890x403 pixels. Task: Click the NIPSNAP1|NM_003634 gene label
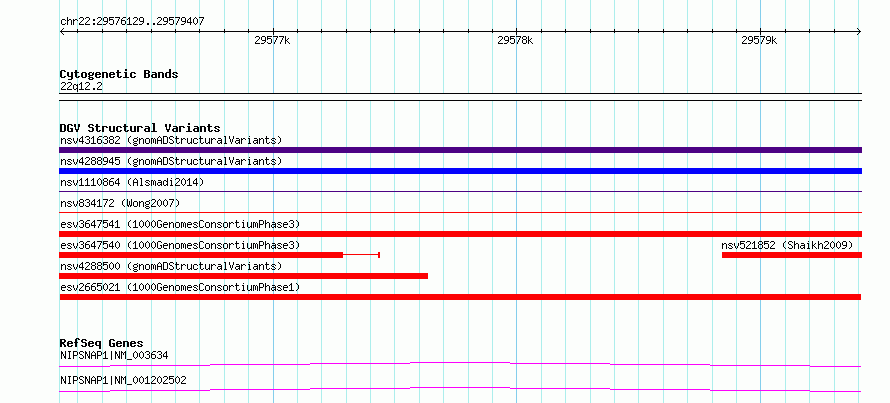click(114, 356)
